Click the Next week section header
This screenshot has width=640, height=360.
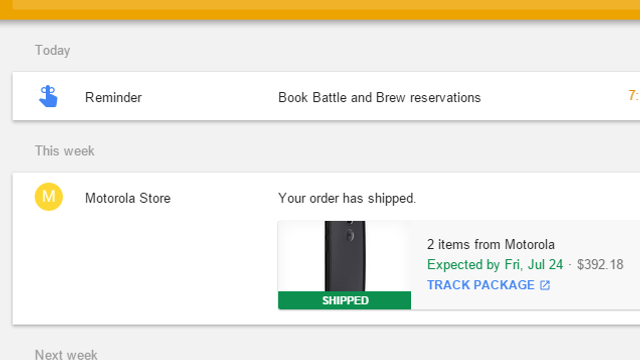[66, 354]
